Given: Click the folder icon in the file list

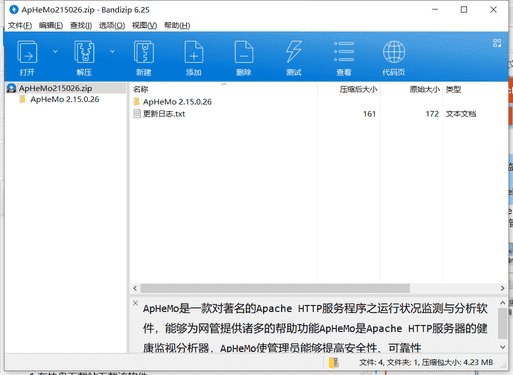Looking at the screenshot, I should coord(137,101).
